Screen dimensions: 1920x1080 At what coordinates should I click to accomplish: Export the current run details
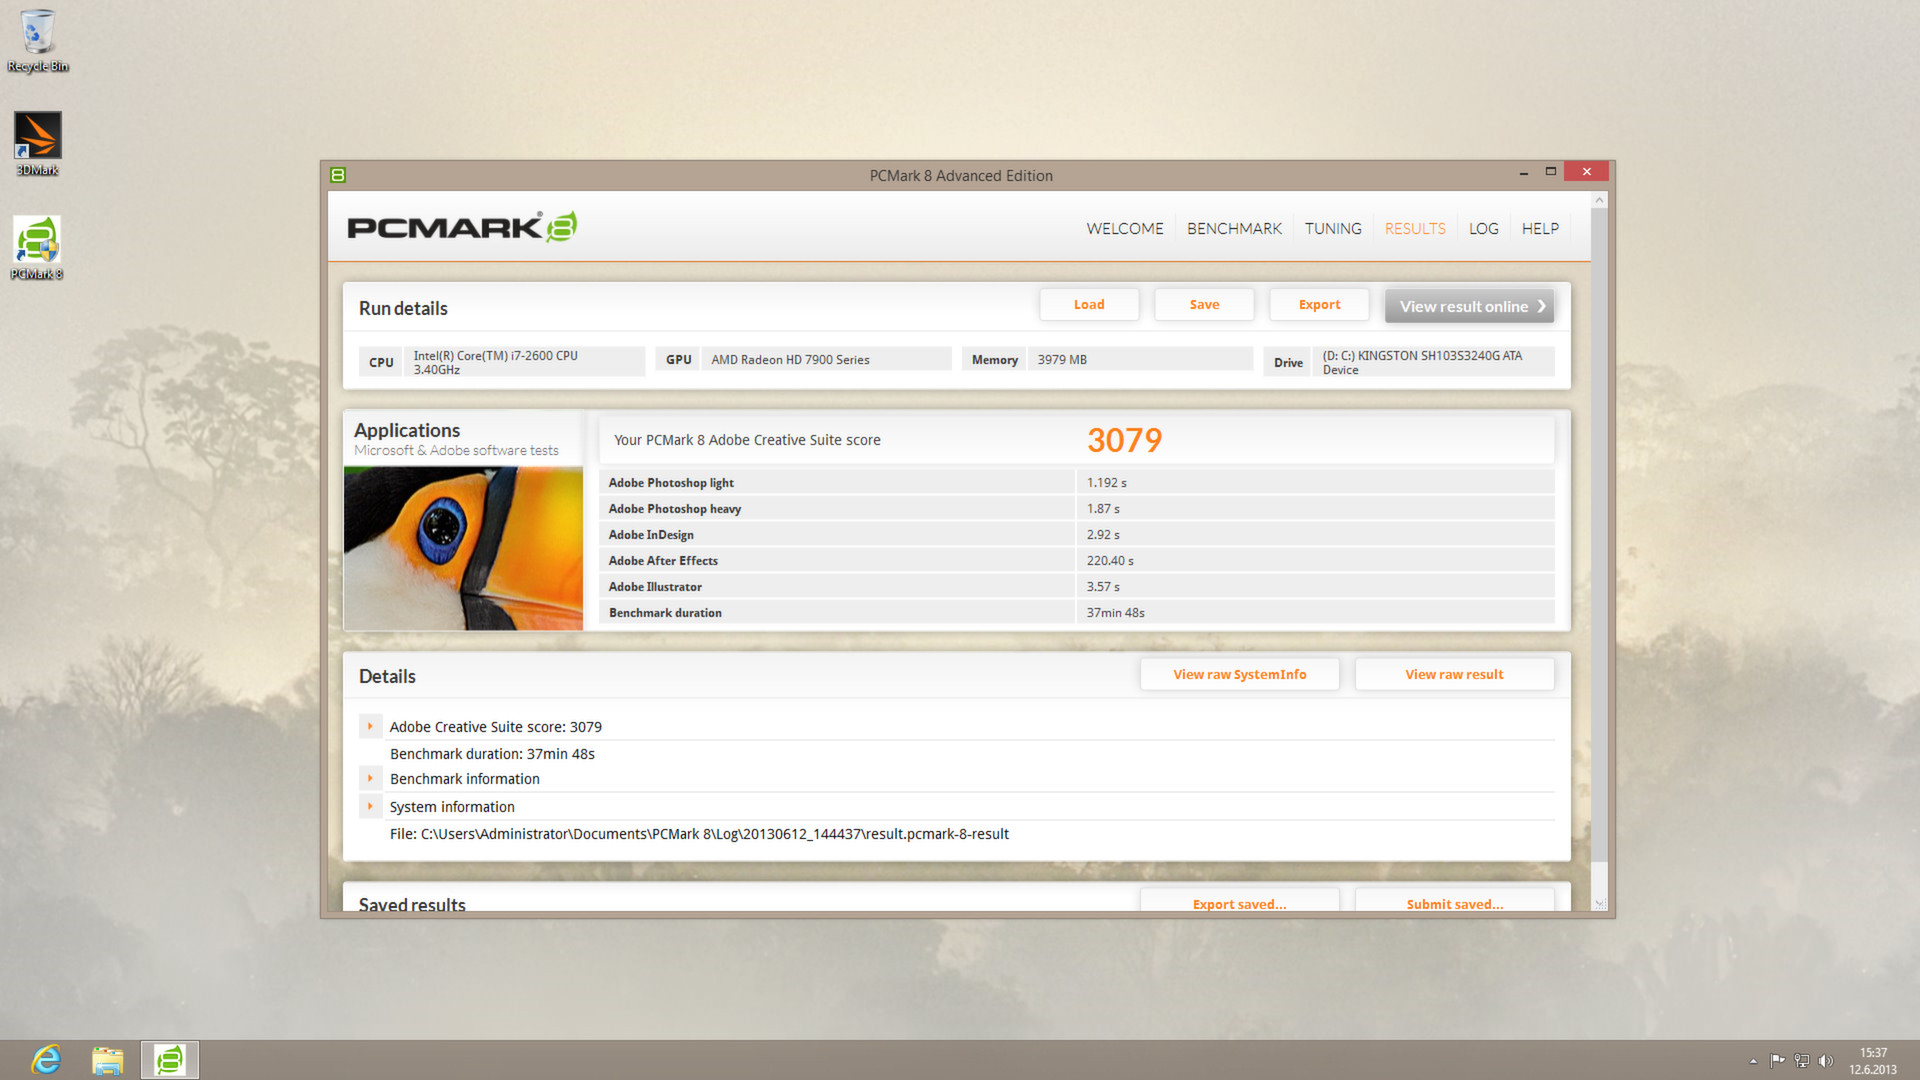click(x=1318, y=304)
